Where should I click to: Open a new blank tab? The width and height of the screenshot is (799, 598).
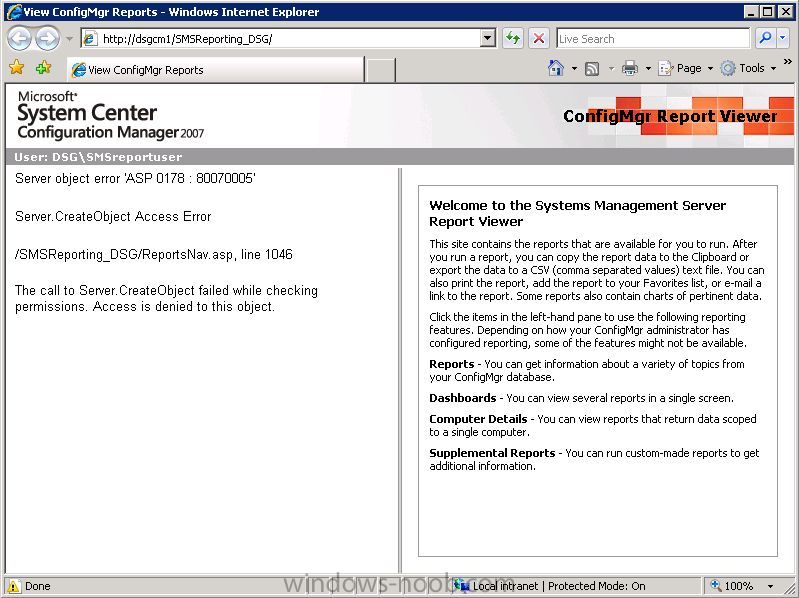380,70
